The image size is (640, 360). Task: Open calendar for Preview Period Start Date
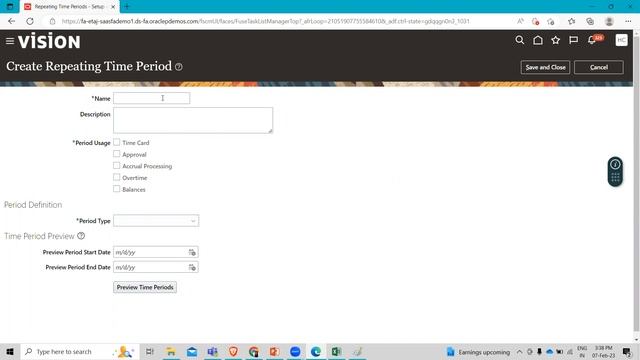(x=192, y=252)
